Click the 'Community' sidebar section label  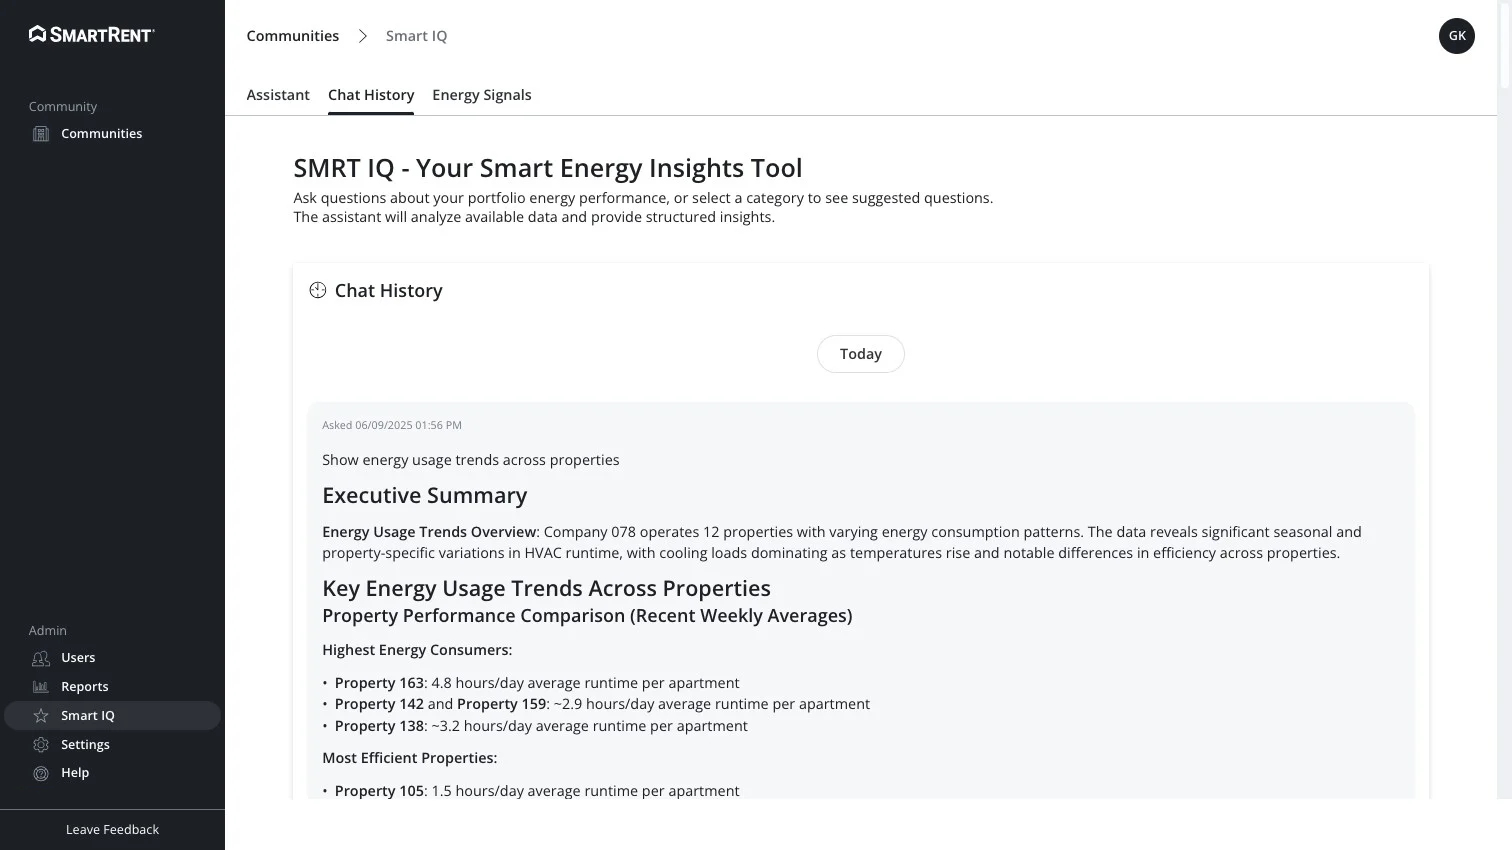[63, 107]
